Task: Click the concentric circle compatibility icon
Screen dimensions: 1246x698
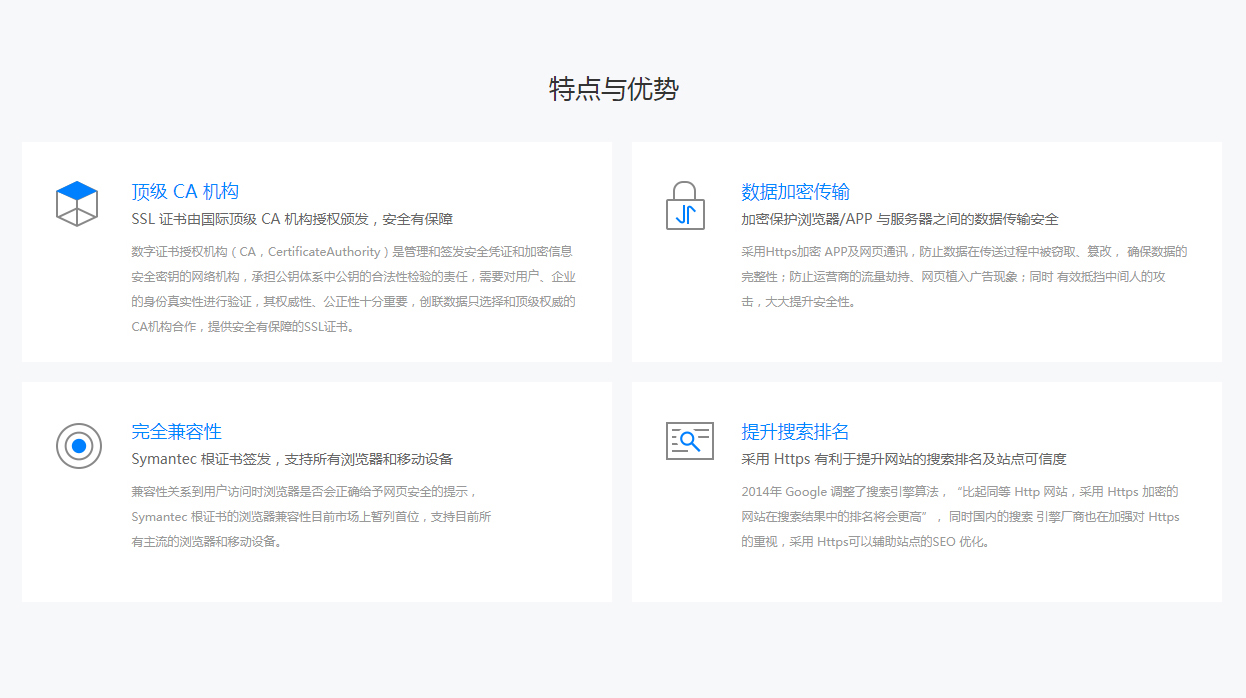Action: point(79,445)
